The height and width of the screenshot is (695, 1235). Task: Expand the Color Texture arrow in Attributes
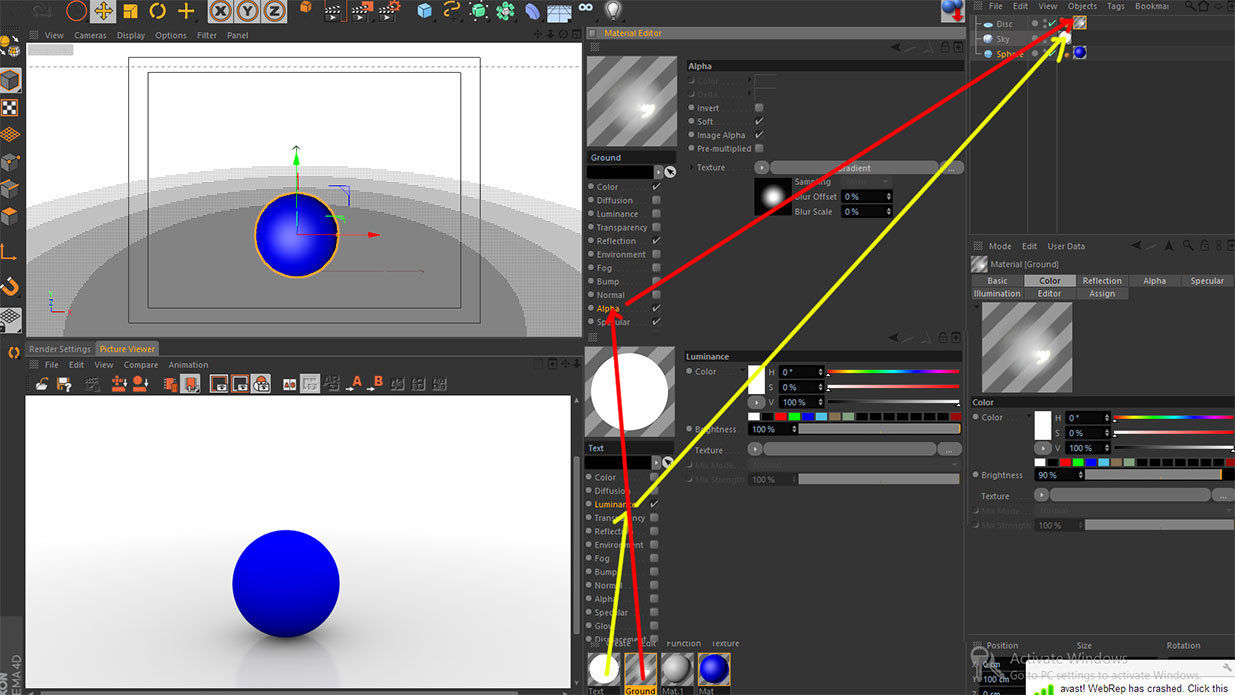pos(1042,495)
